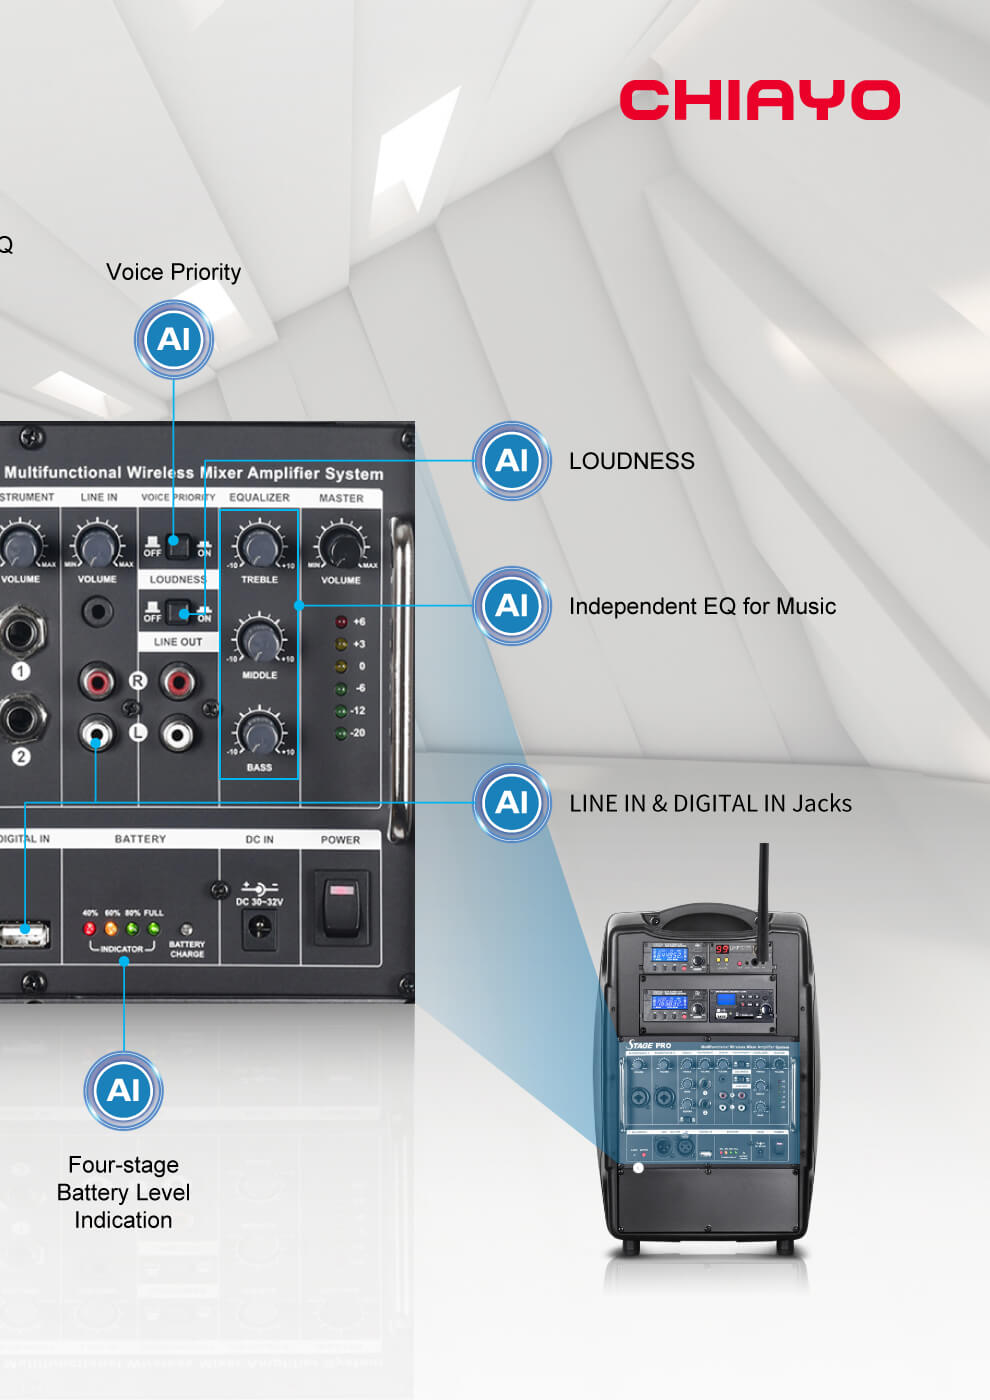The image size is (990, 1400).
Task: Click AI badge above Four-stage Battery Level Indication
Action: click(x=123, y=1091)
